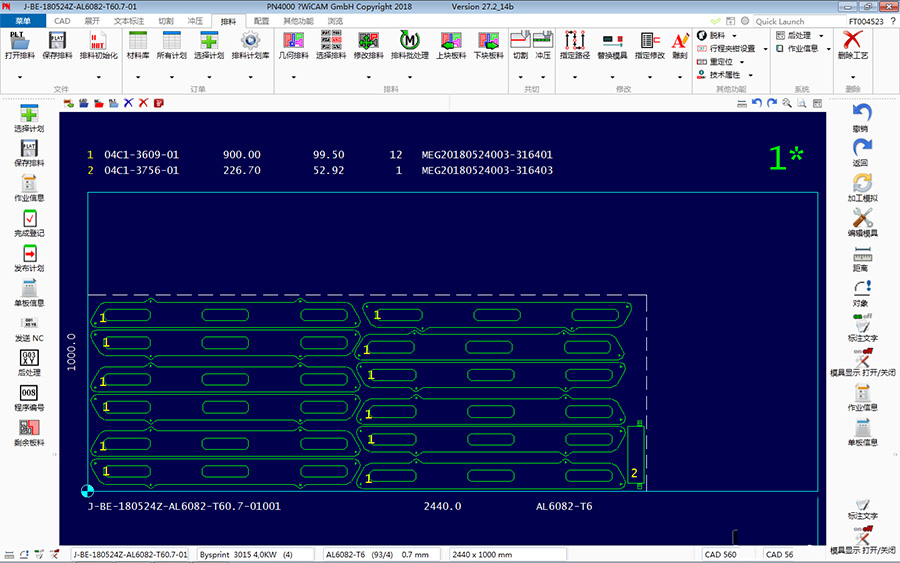Open 加工模拟 machining simulation in right panel

(x=861, y=184)
